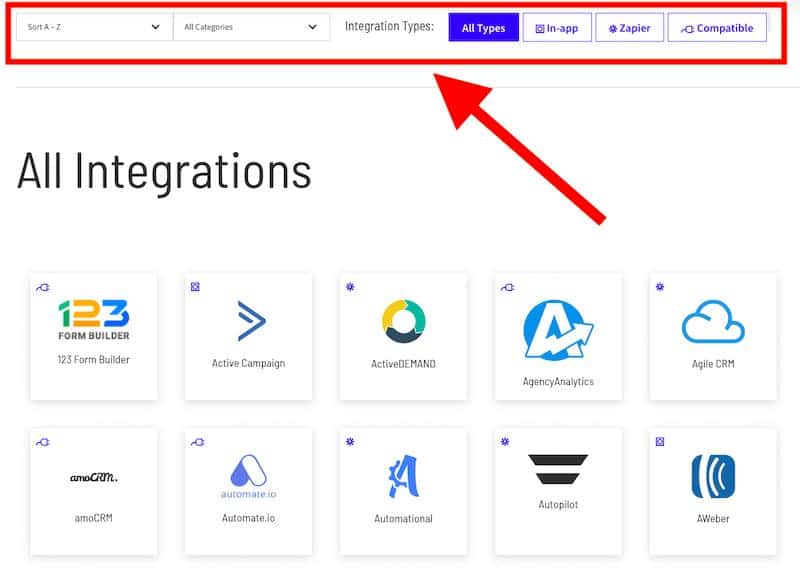Click compatible plug icon on Automate.io card
Viewport: 800px width, 569px height.
coord(197,442)
